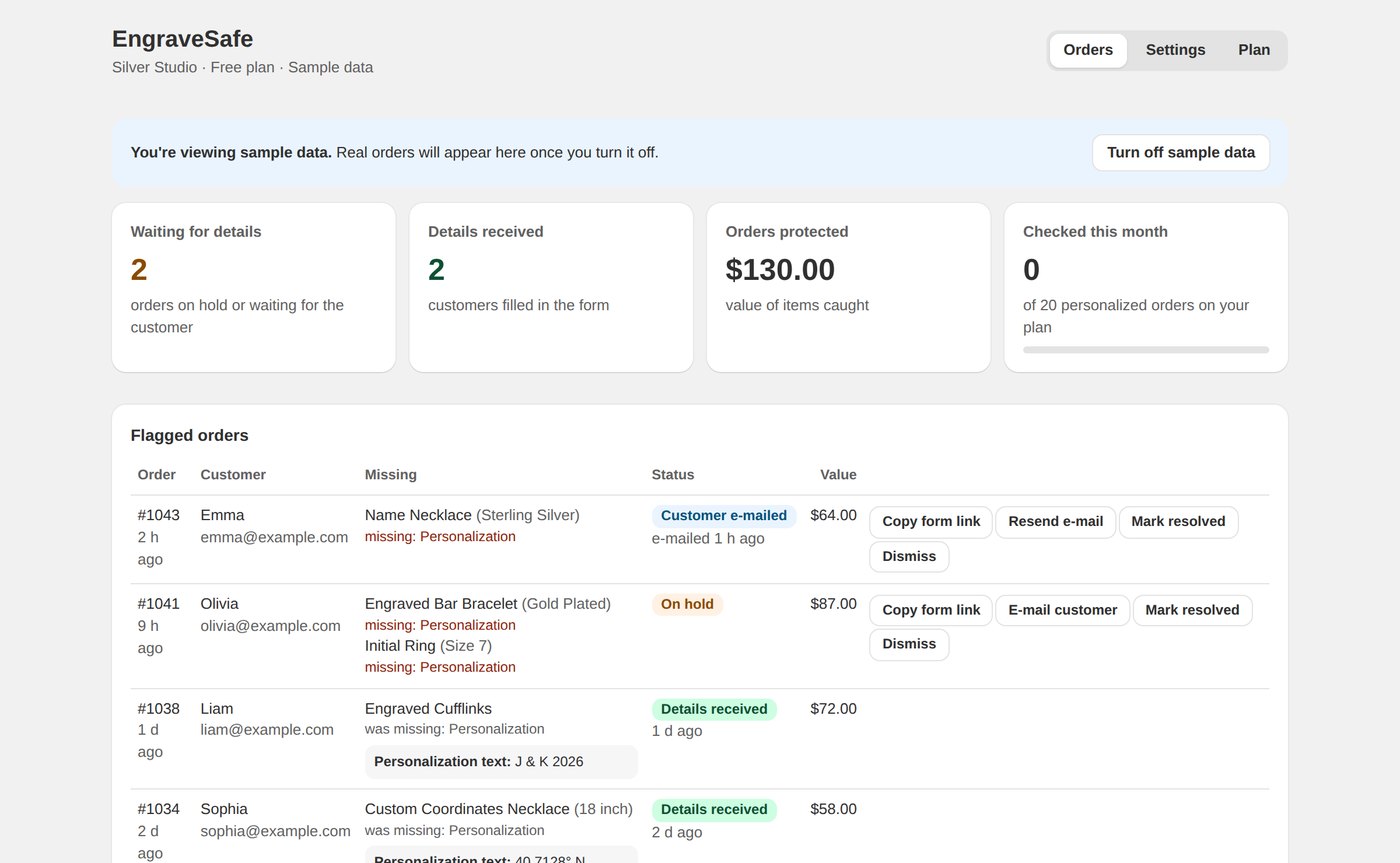Mark order #1041 resolved
The width and height of the screenshot is (1400, 863).
click(x=1192, y=610)
